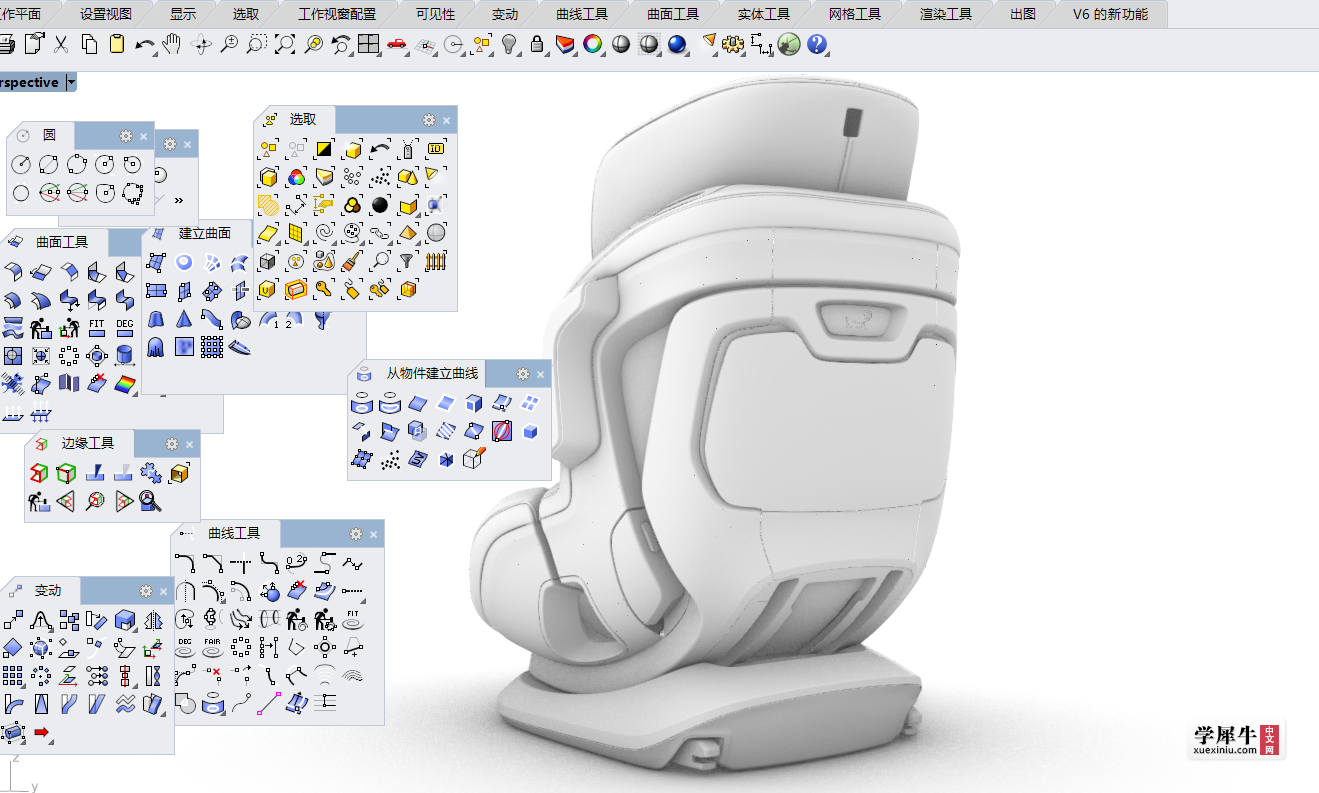Open the gear menu of 边缘工具 panel
The image size is (1319, 793).
[x=172, y=444]
